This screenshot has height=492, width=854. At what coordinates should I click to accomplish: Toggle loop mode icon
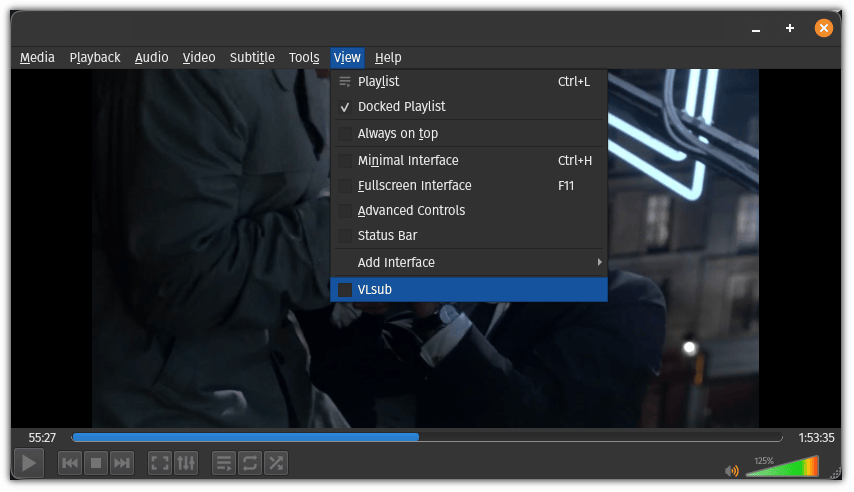(250, 463)
